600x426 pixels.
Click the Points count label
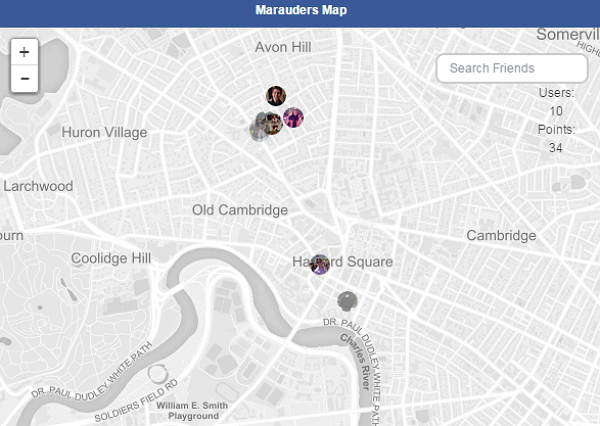click(556, 129)
